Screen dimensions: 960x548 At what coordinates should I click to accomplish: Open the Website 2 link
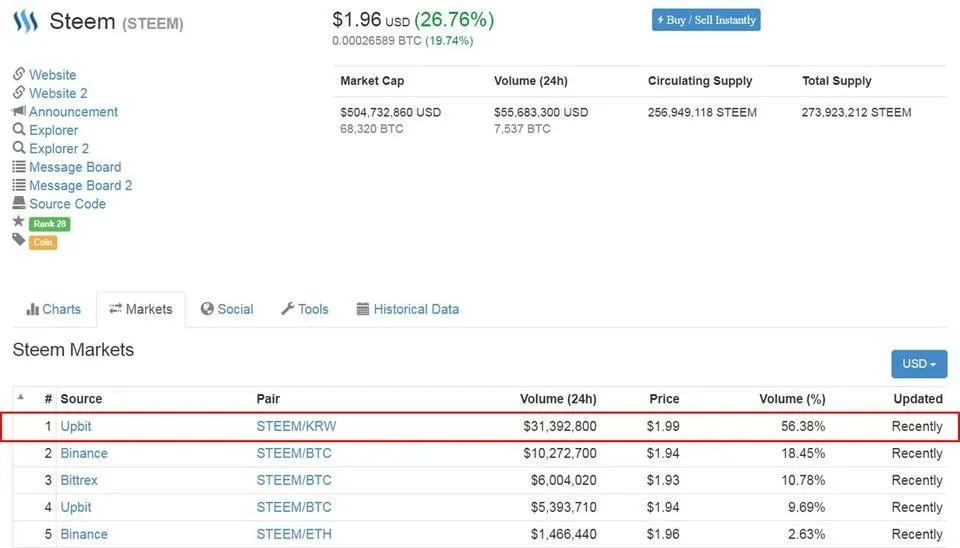(x=58, y=93)
